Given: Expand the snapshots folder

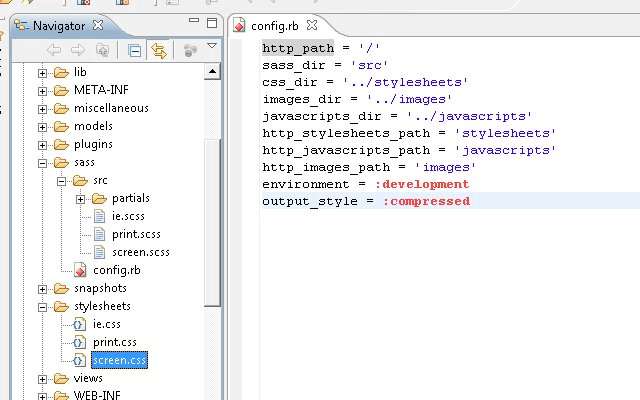Looking at the screenshot, I should coord(42,289).
